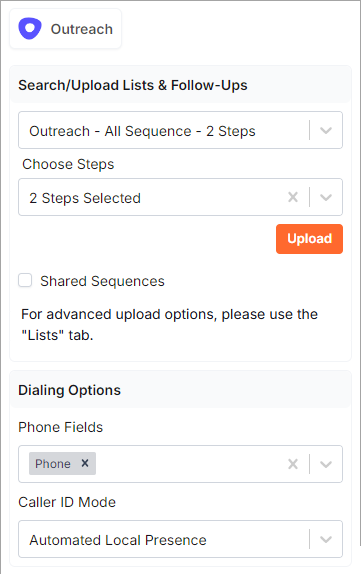Clear all selected Phone Fields
Image resolution: width=361 pixels, height=574 pixels.
(293, 464)
